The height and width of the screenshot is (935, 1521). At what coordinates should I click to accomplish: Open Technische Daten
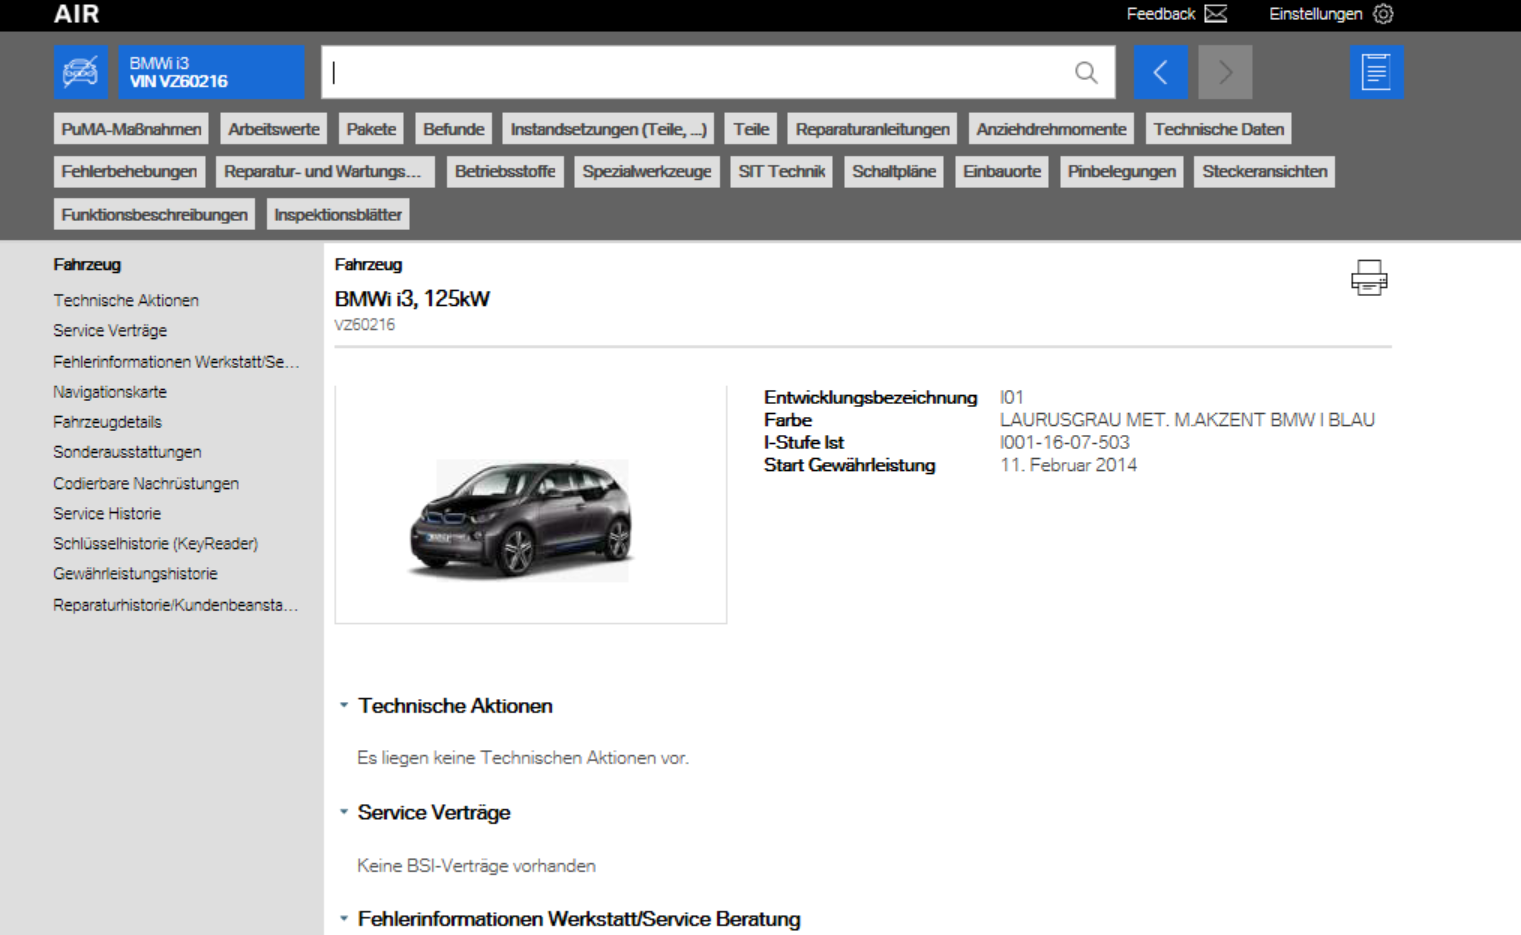pyautogui.click(x=1218, y=129)
